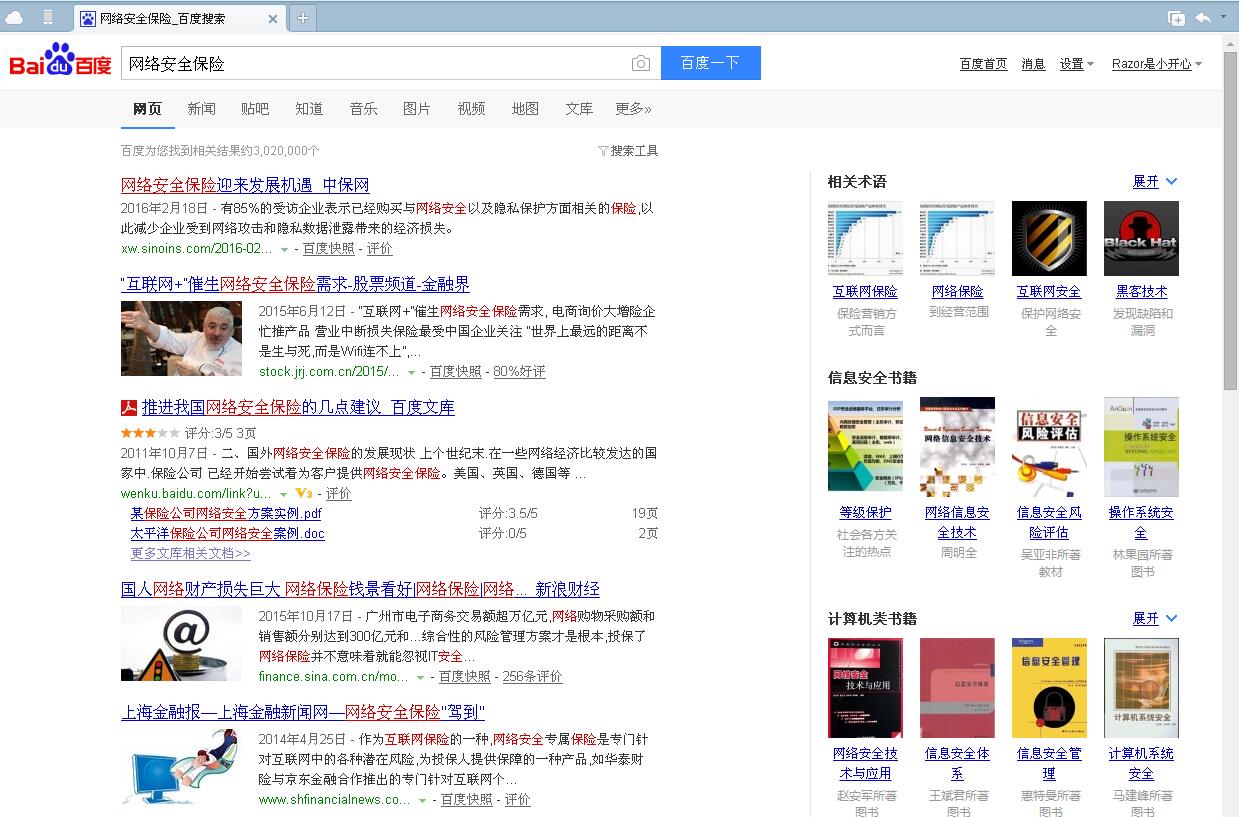Switch to 地图 tab
This screenshot has width=1239, height=817.
(525, 108)
